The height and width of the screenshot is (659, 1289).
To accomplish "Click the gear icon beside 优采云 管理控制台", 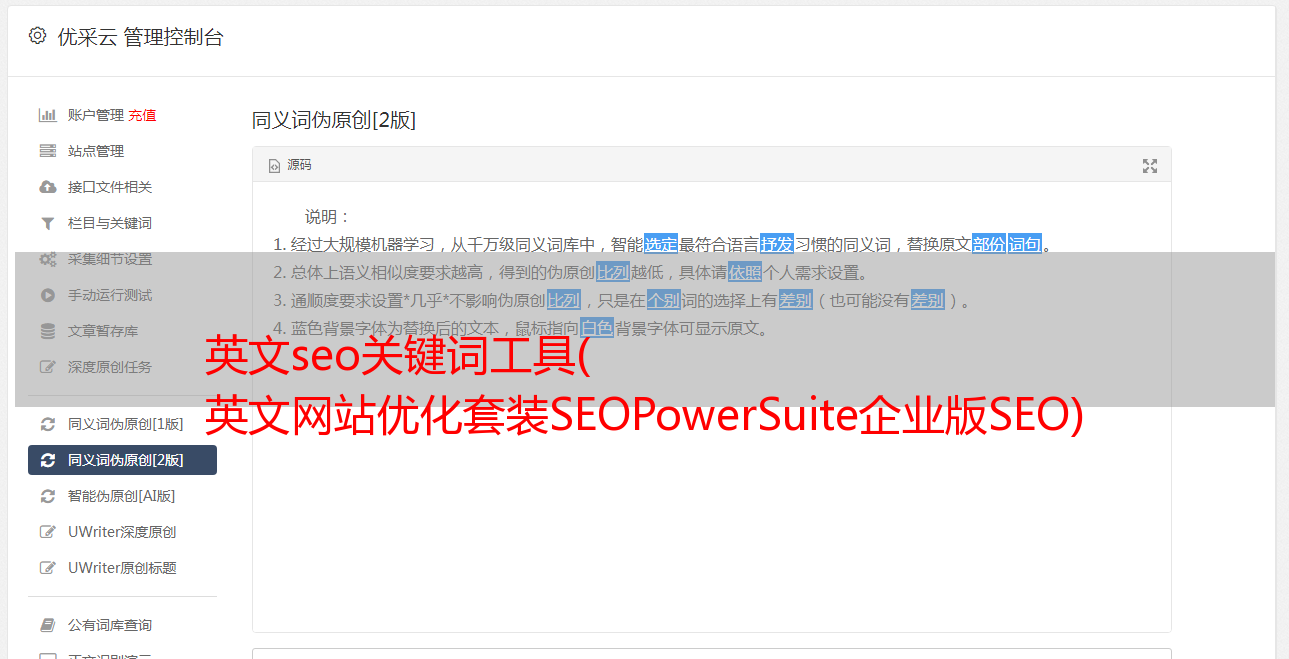I will (37, 36).
